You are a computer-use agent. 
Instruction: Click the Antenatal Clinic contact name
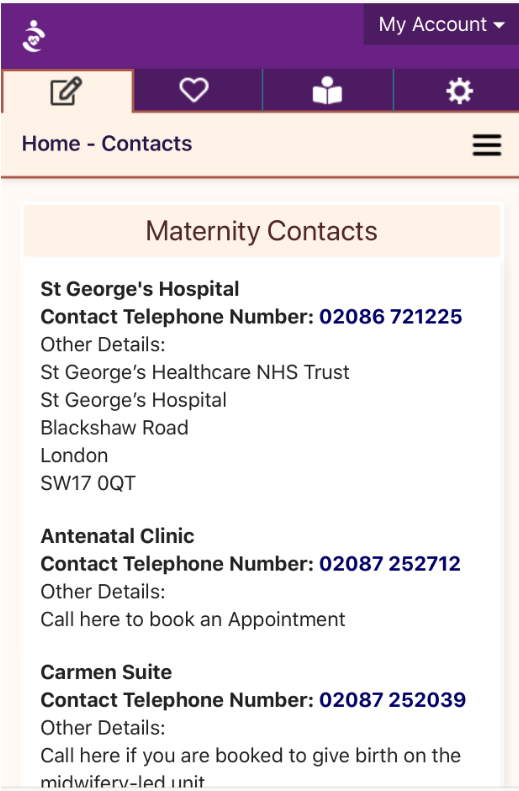(x=118, y=536)
